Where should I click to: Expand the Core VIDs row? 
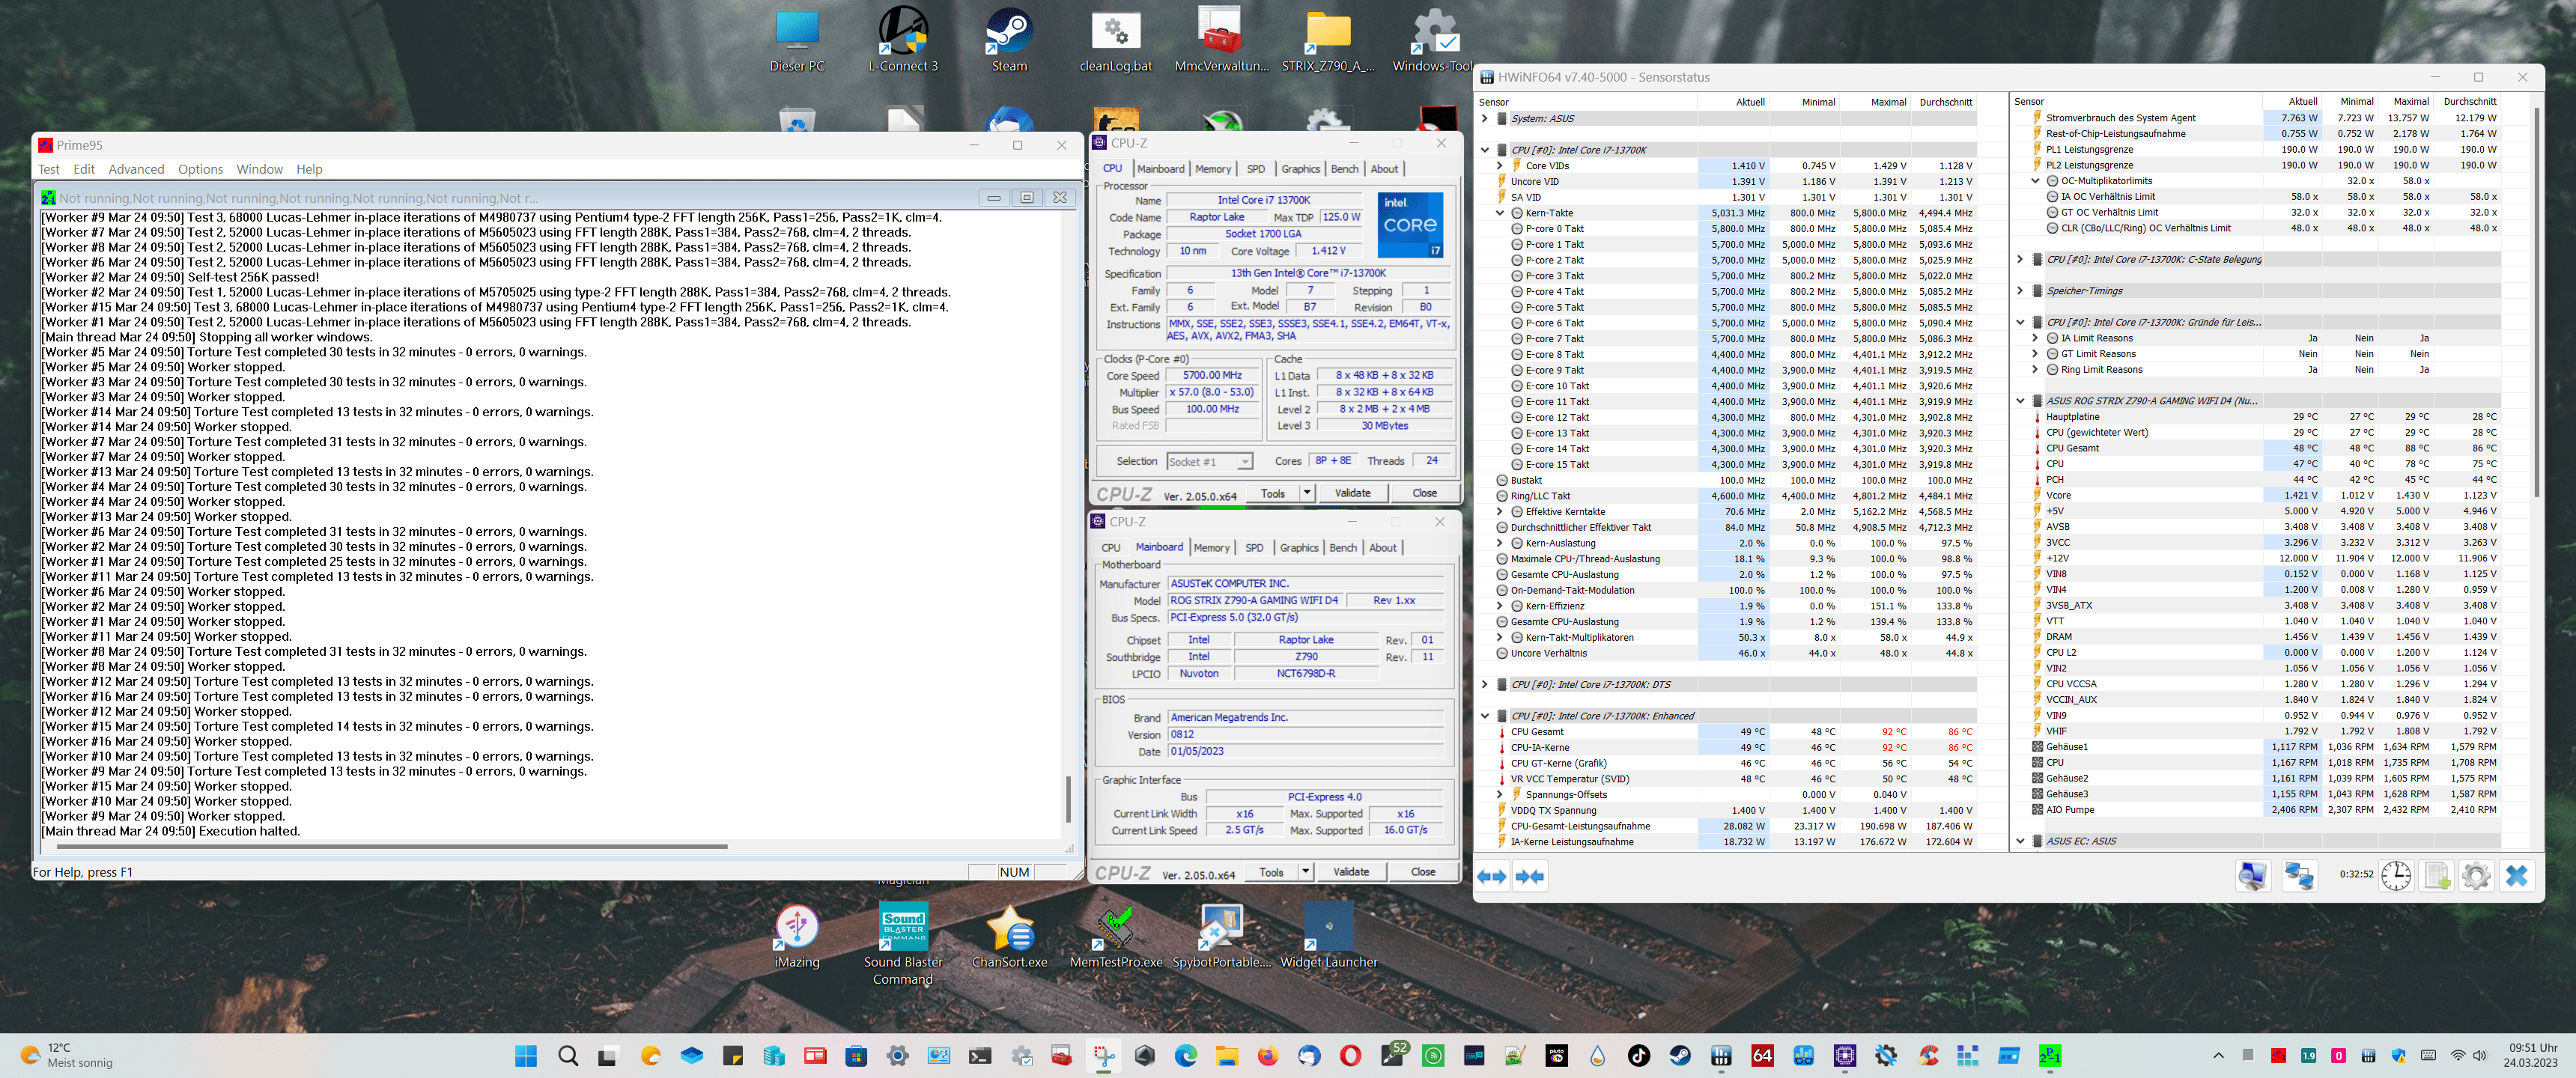pos(1500,166)
